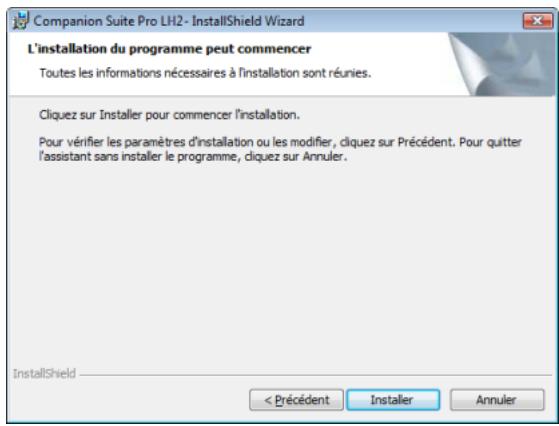
Task: Click the separator line beside InstallShield
Action: click(x=316, y=375)
